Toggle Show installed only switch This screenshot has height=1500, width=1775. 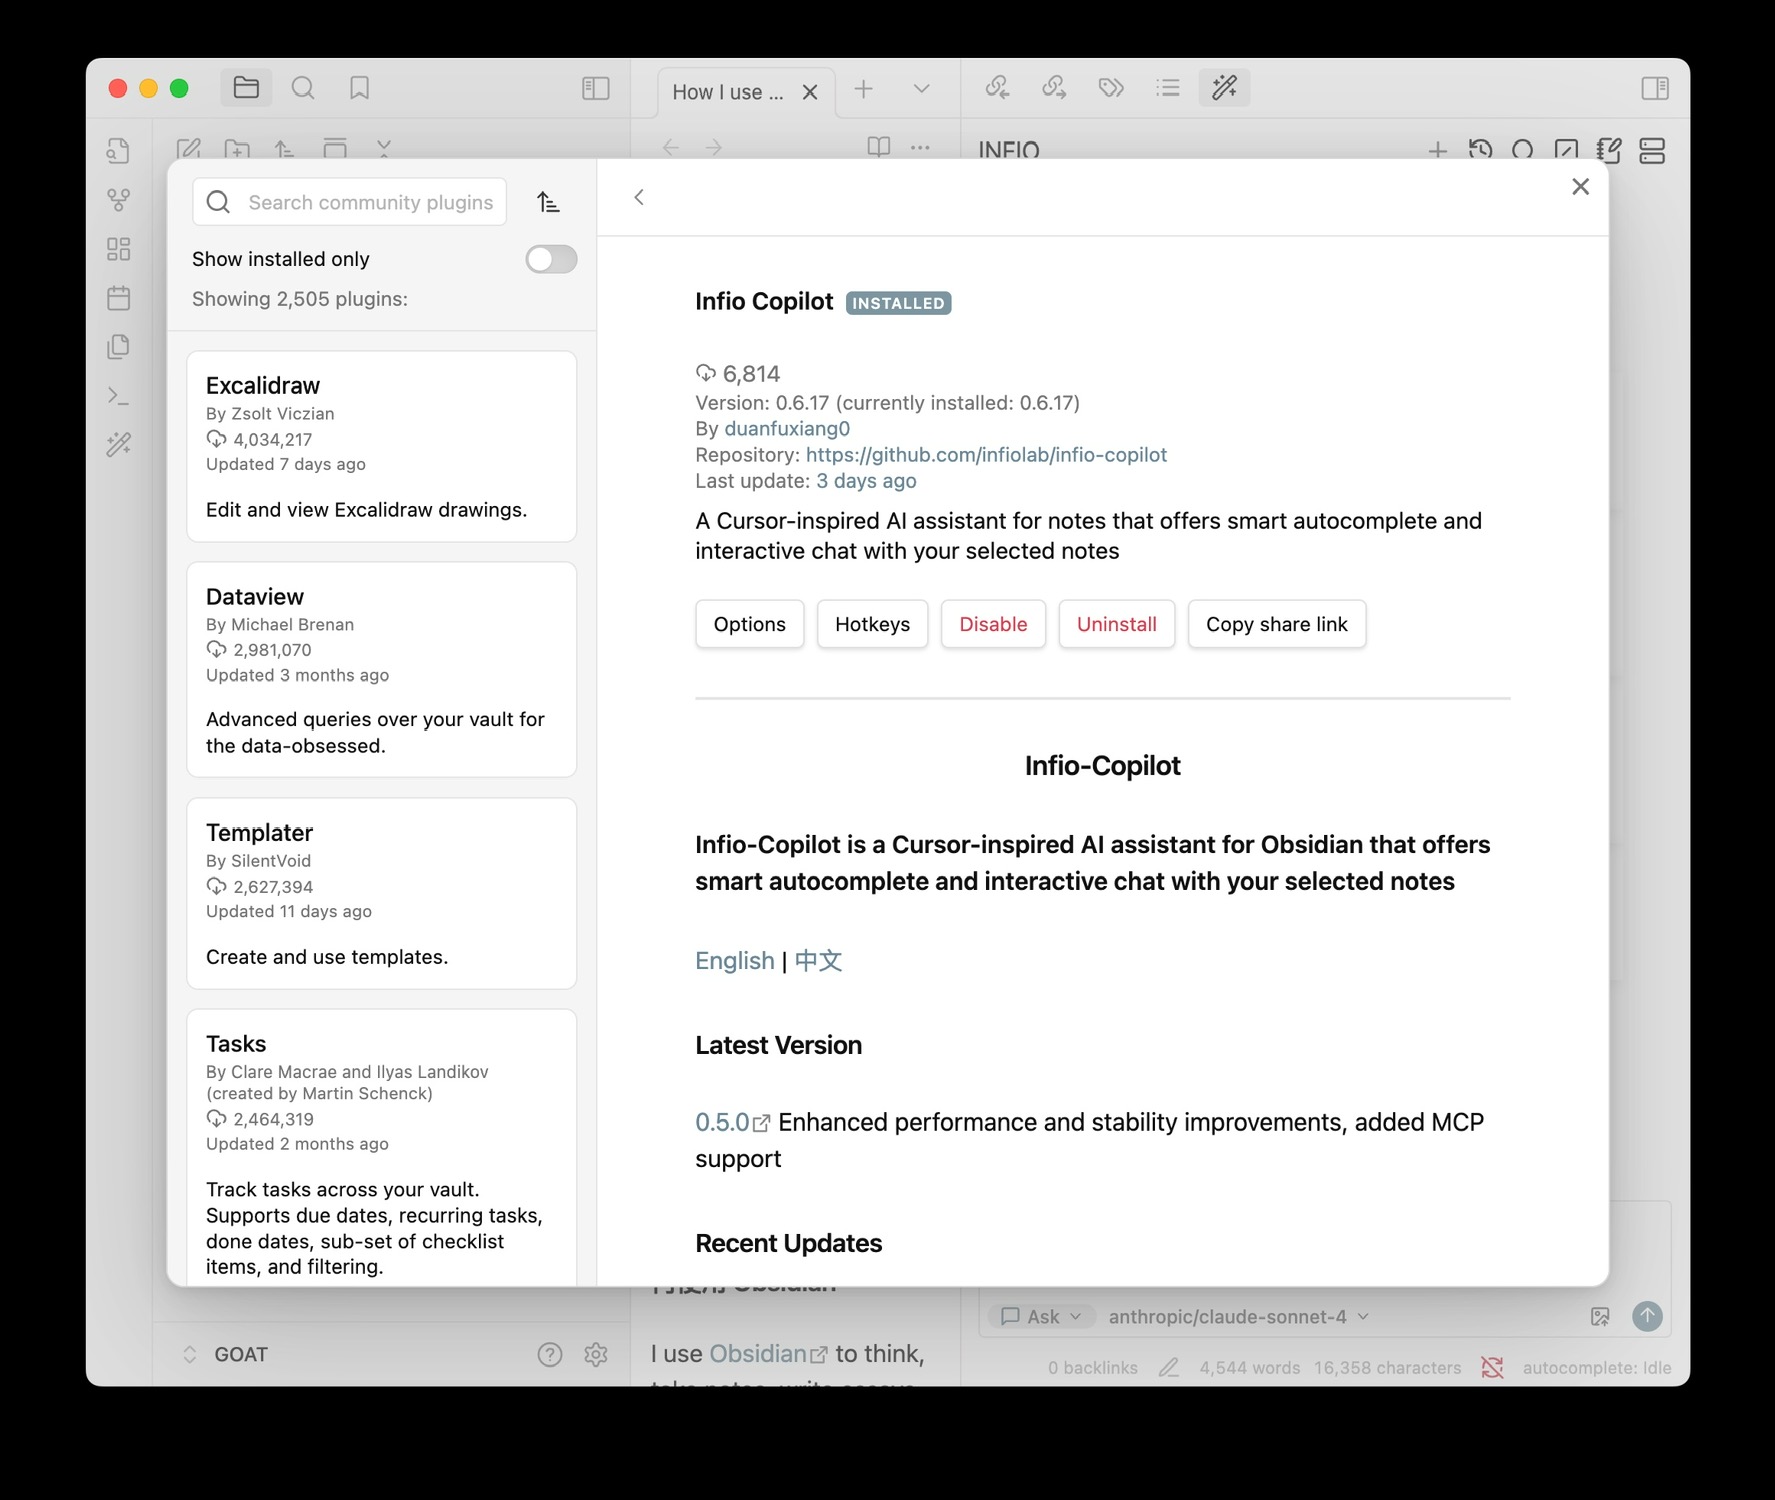tap(551, 259)
